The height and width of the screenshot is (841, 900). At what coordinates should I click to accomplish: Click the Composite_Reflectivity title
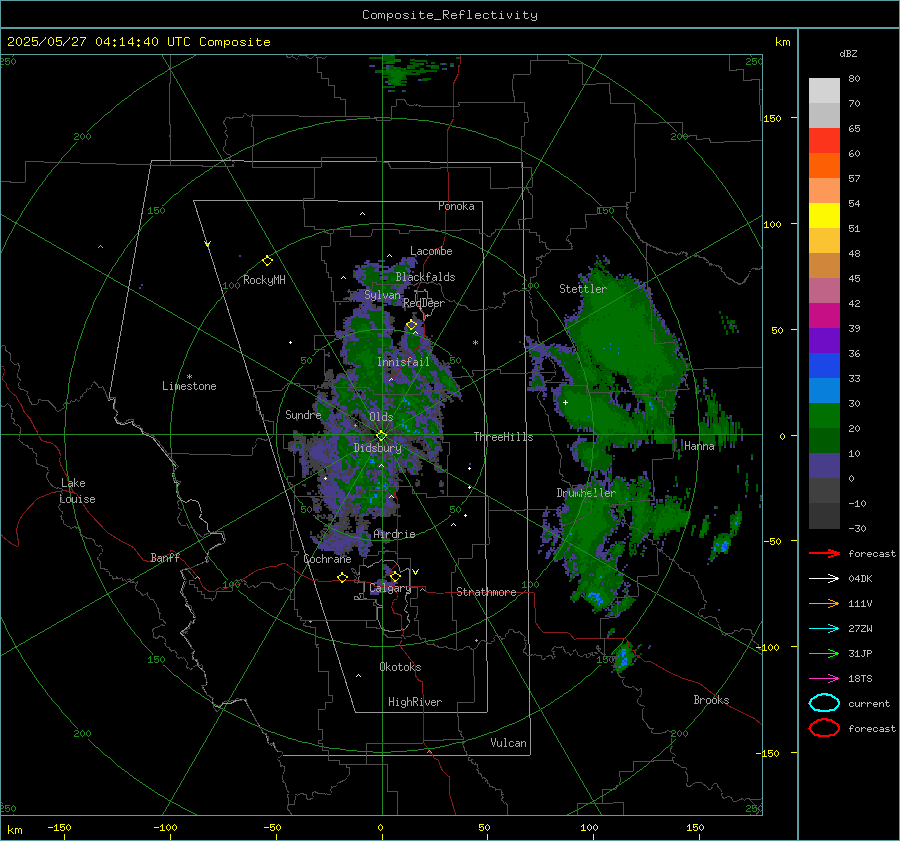[449, 15]
